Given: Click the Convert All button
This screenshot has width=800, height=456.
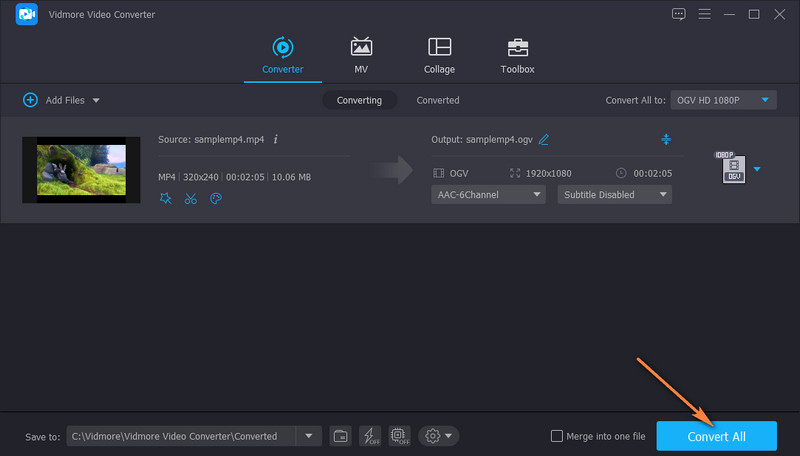Looking at the screenshot, I should click(716, 436).
